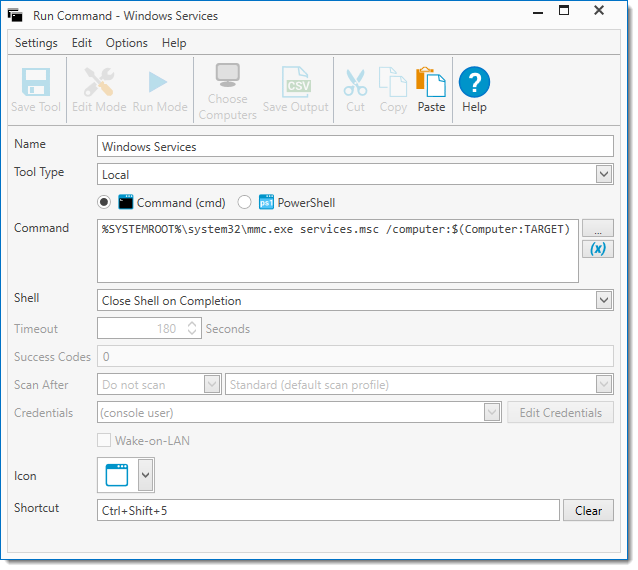
Task: Open the Help menu
Action: point(174,43)
